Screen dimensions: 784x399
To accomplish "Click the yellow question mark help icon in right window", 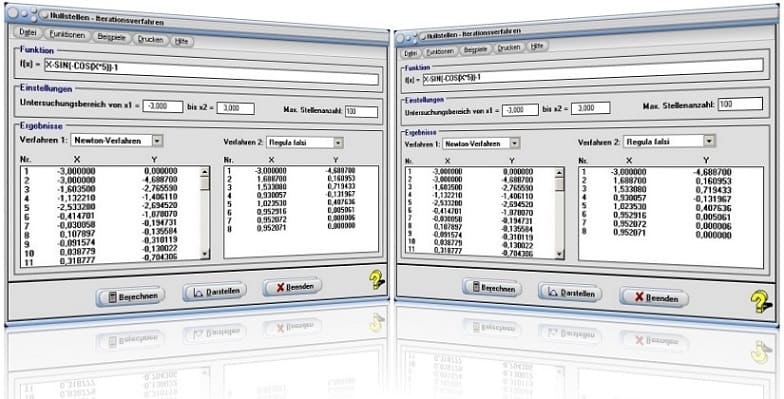I will pos(761,302).
